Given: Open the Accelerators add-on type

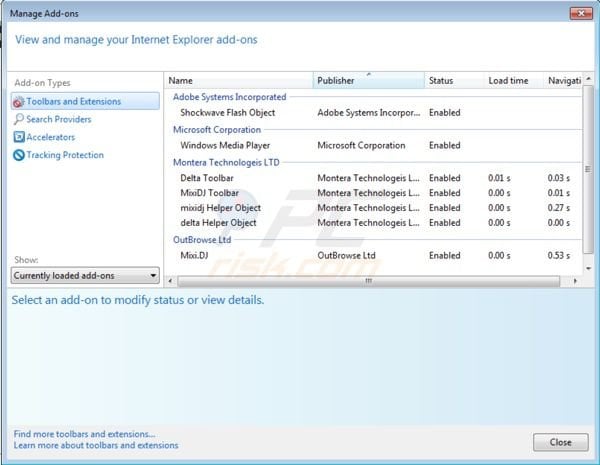Looking at the screenshot, I should (51, 137).
